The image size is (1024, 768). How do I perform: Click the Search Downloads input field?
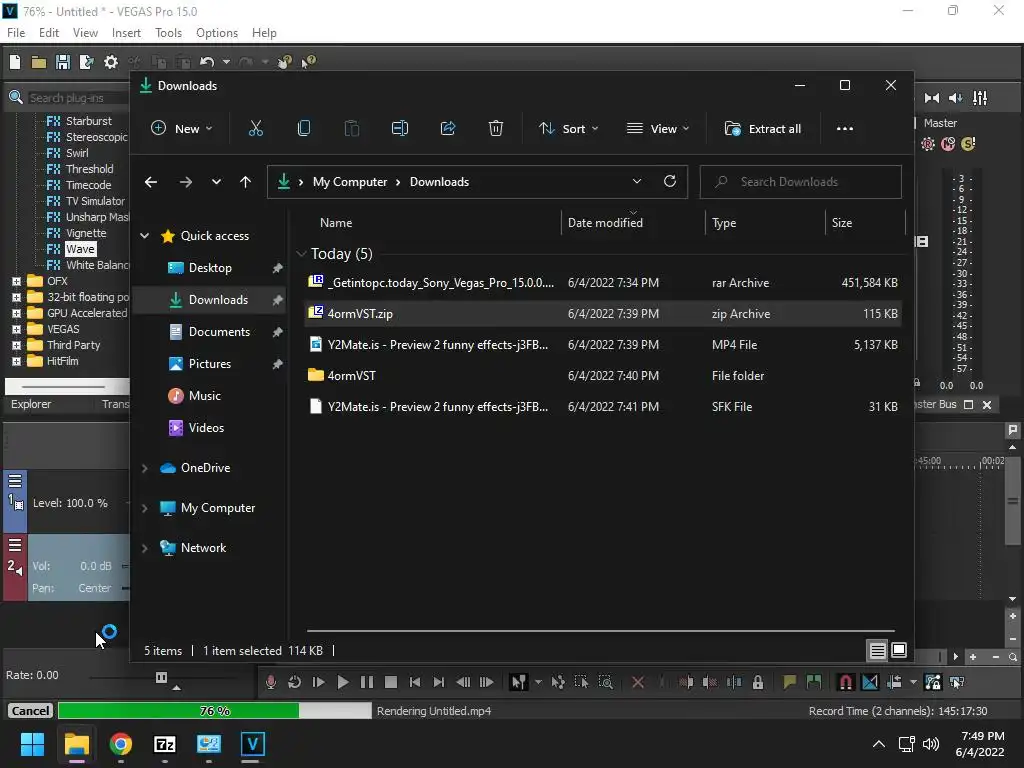[x=801, y=182]
